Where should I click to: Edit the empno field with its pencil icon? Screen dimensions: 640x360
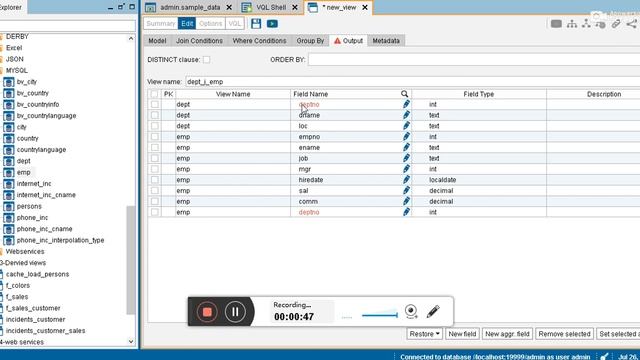point(406,137)
